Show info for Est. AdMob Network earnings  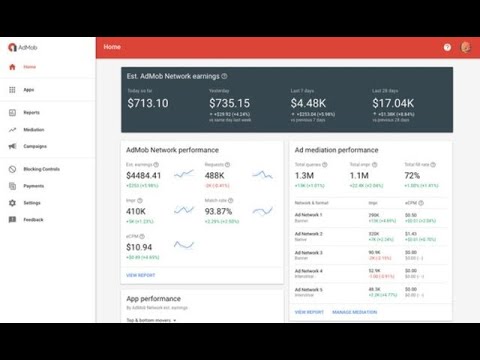[224, 76]
